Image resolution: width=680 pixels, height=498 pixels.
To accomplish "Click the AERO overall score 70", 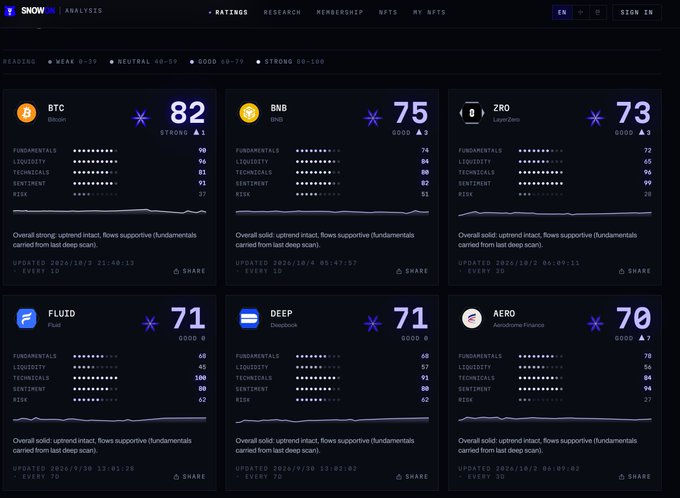I will point(633,318).
